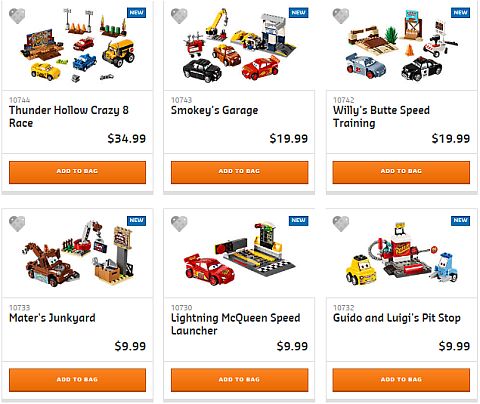
Task: Mark Guido and Luigi's Pit Stop as favorite
Action: point(341,223)
